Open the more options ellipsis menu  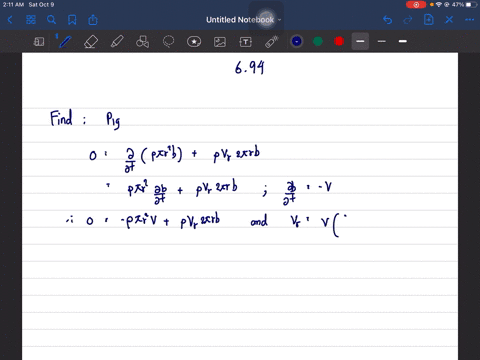(x=470, y=20)
